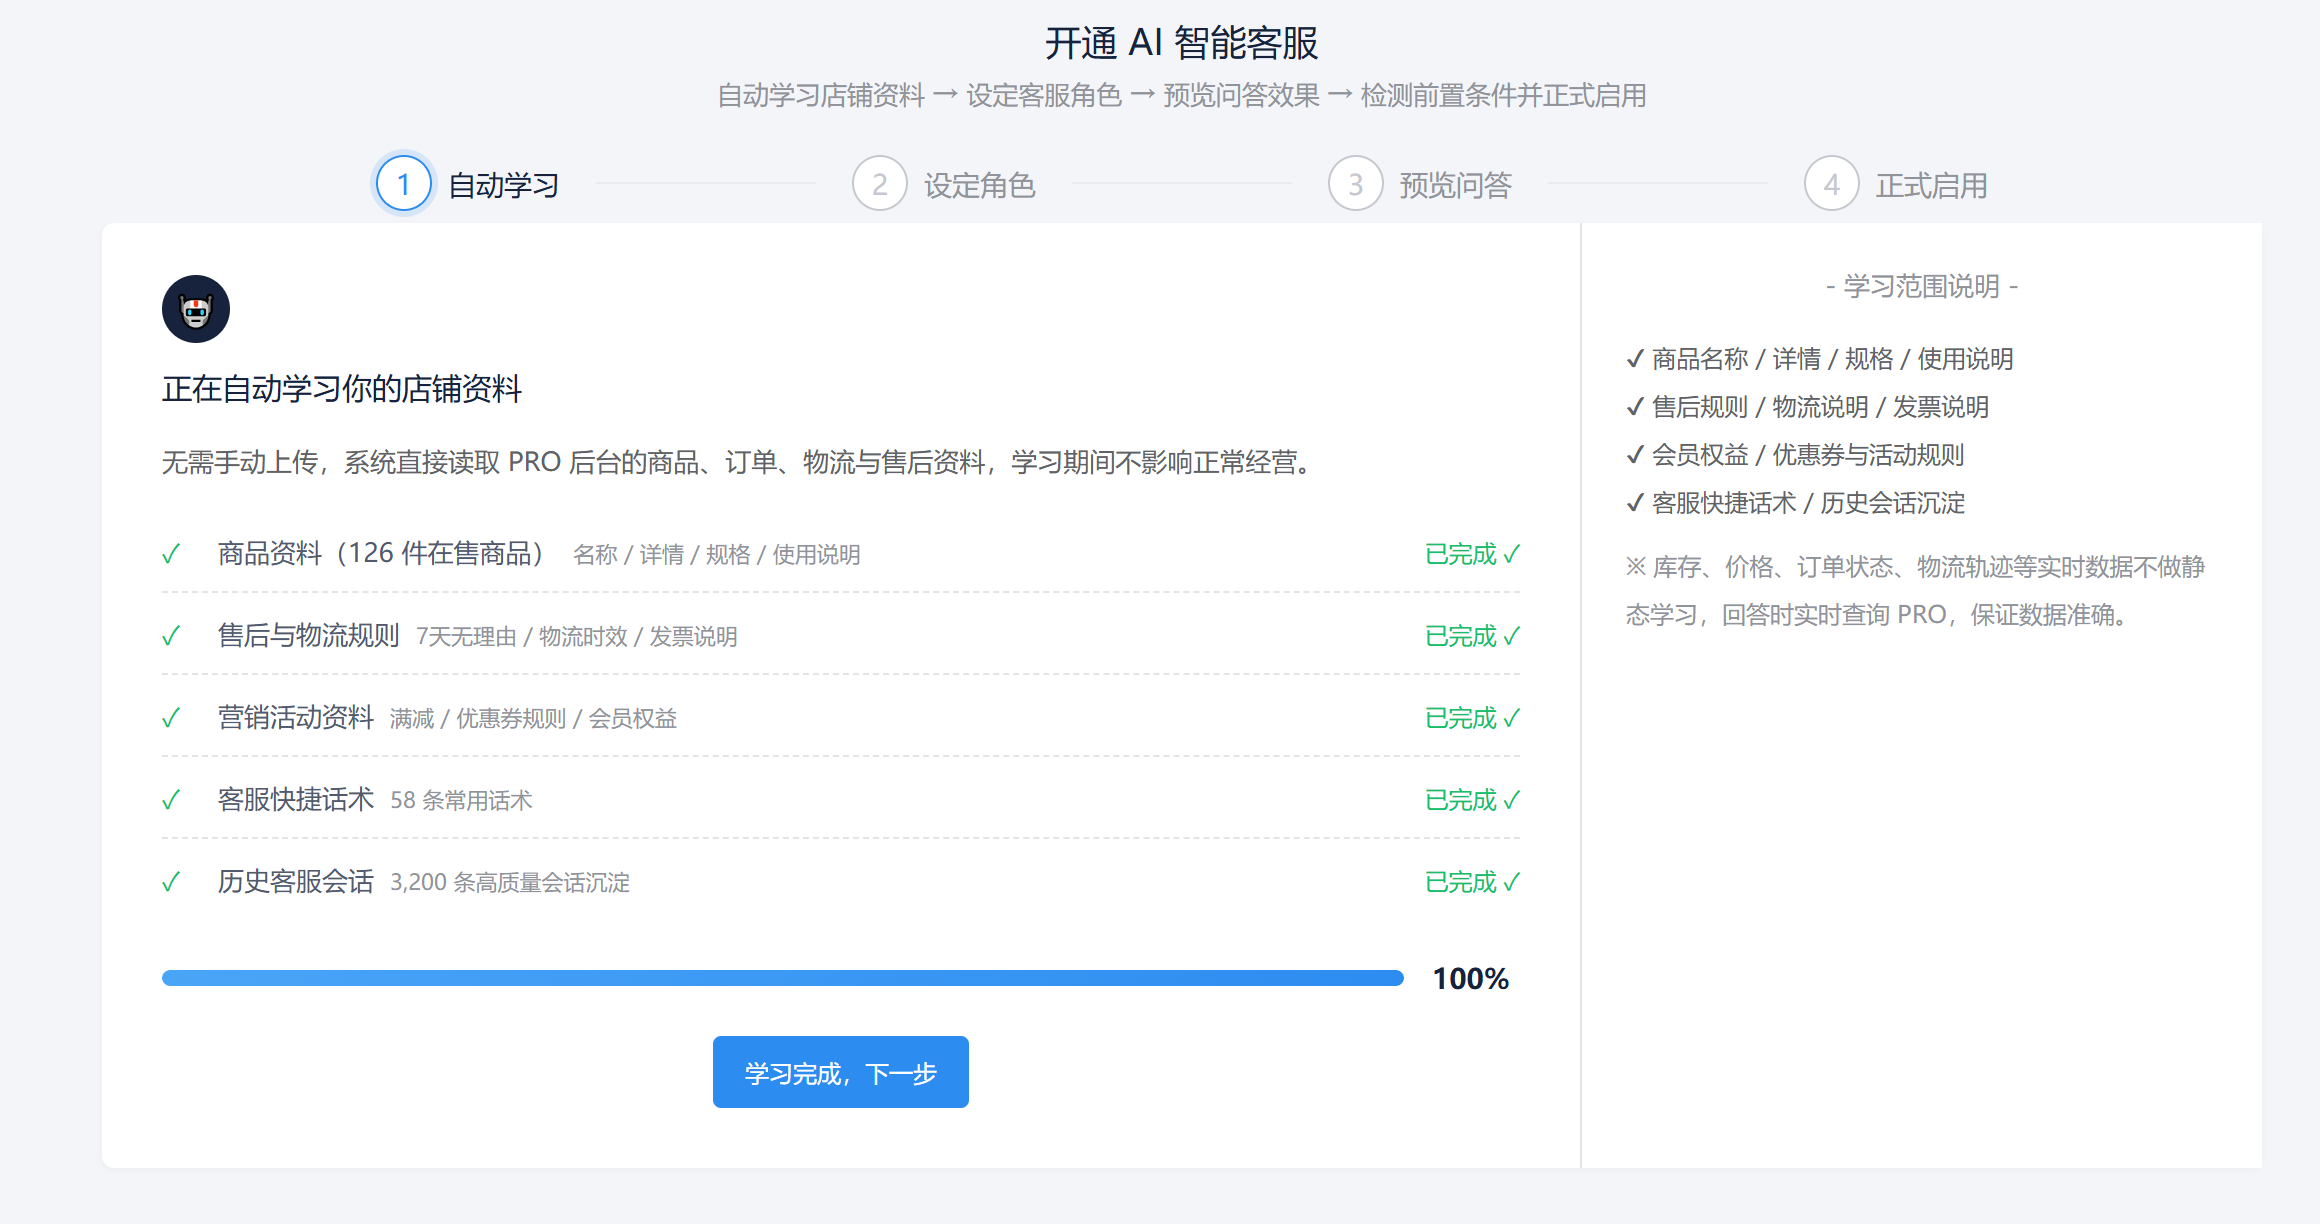Click sidebar item 商品名称 / 详情 / 规格 / 使用说明

point(1820,359)
